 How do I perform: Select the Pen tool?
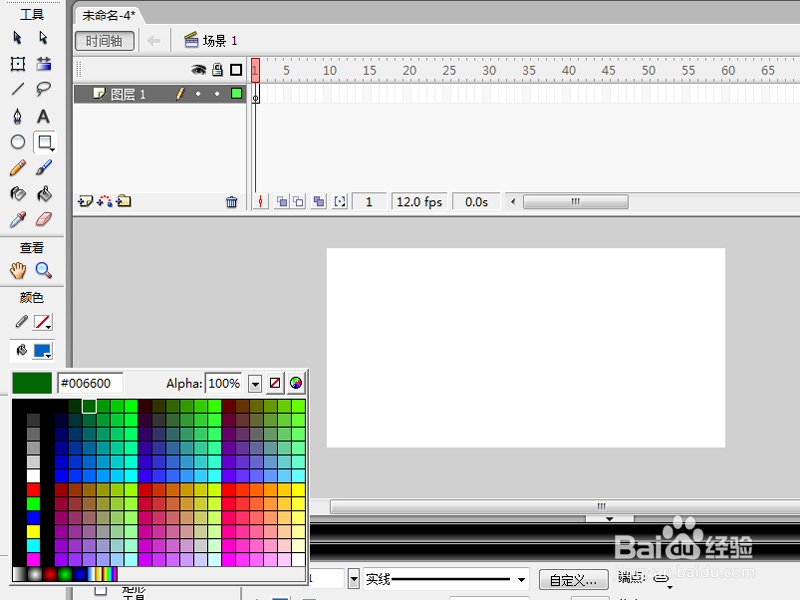tap(18, 116)
